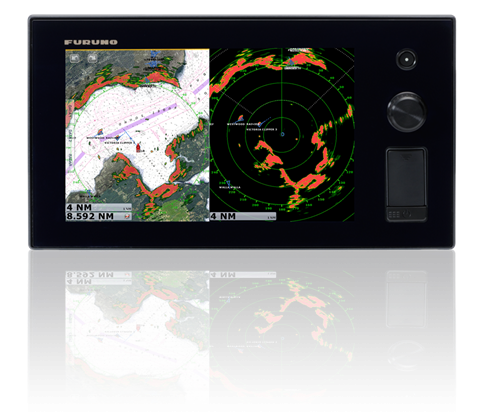Select Westwood Rainier AIS target on chart
The image size is (489, 412).
click(100, 132)
